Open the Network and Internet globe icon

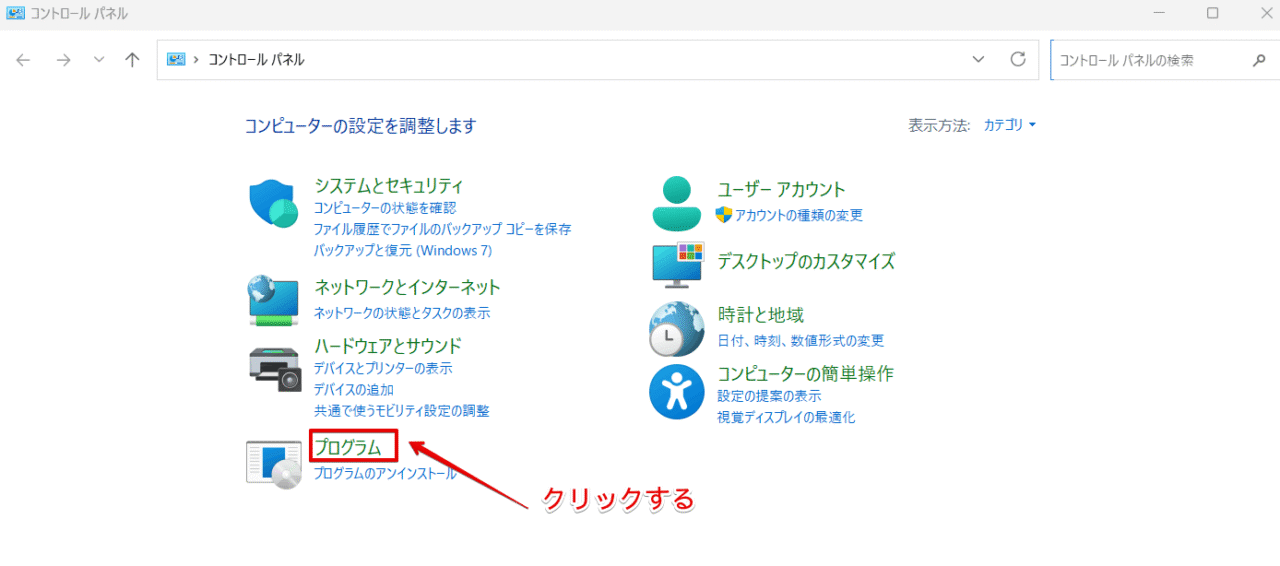274,300
